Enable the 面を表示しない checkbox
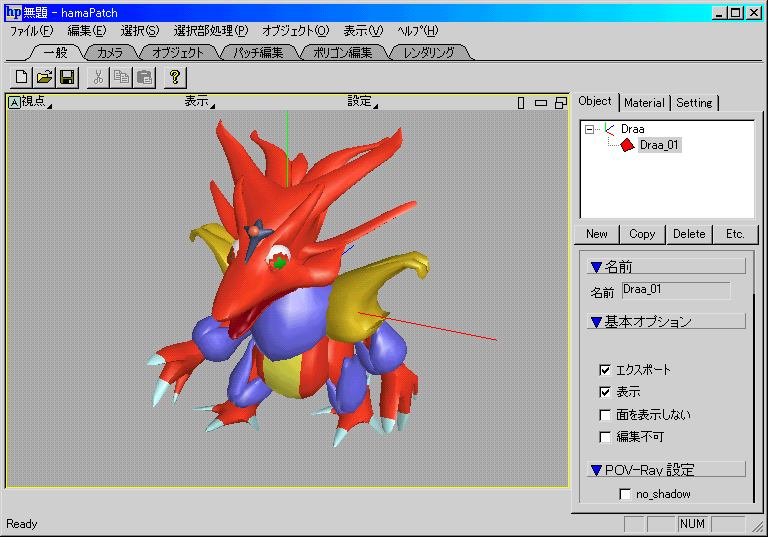Screen dimensions: 768x537 point(605,415)
